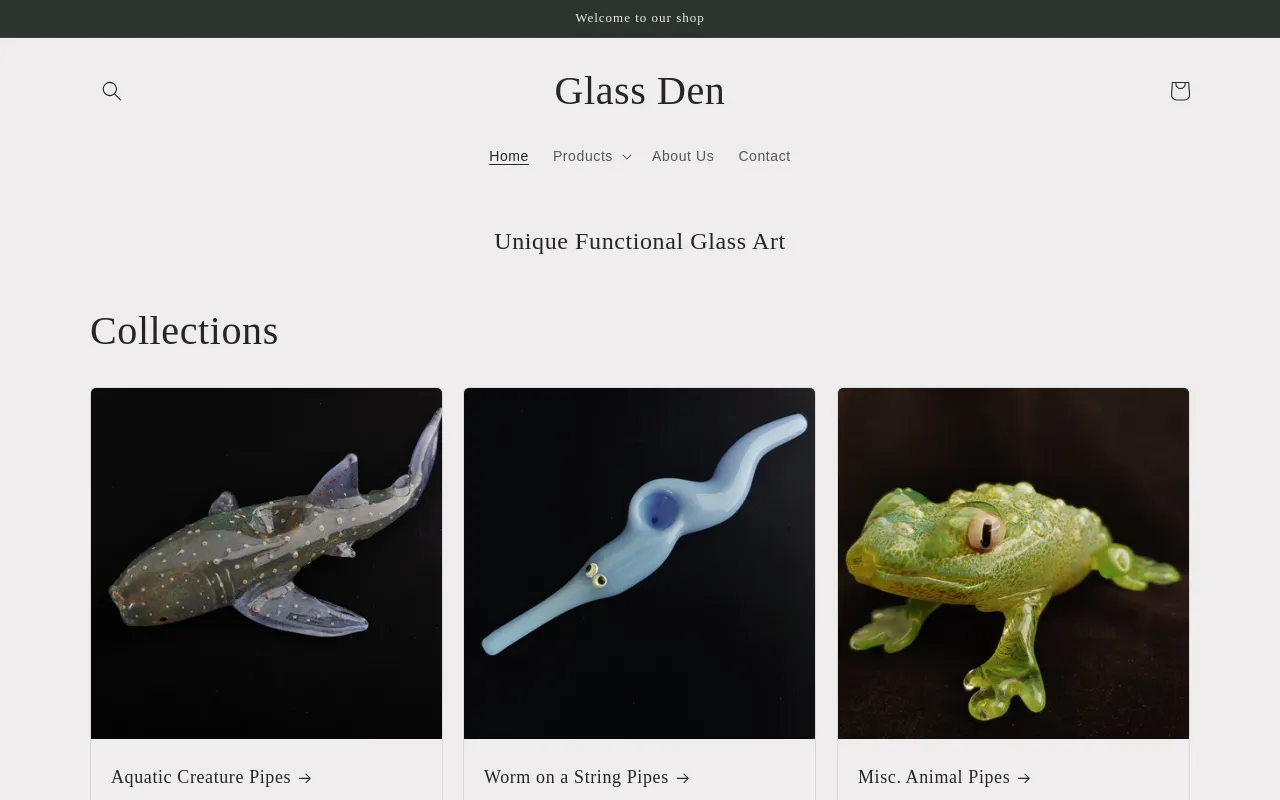Click the arrow beside Worm on a String Pipes
Image resolution: width=1280 pixels, height=800 pixels.
[x=683, y=778]
